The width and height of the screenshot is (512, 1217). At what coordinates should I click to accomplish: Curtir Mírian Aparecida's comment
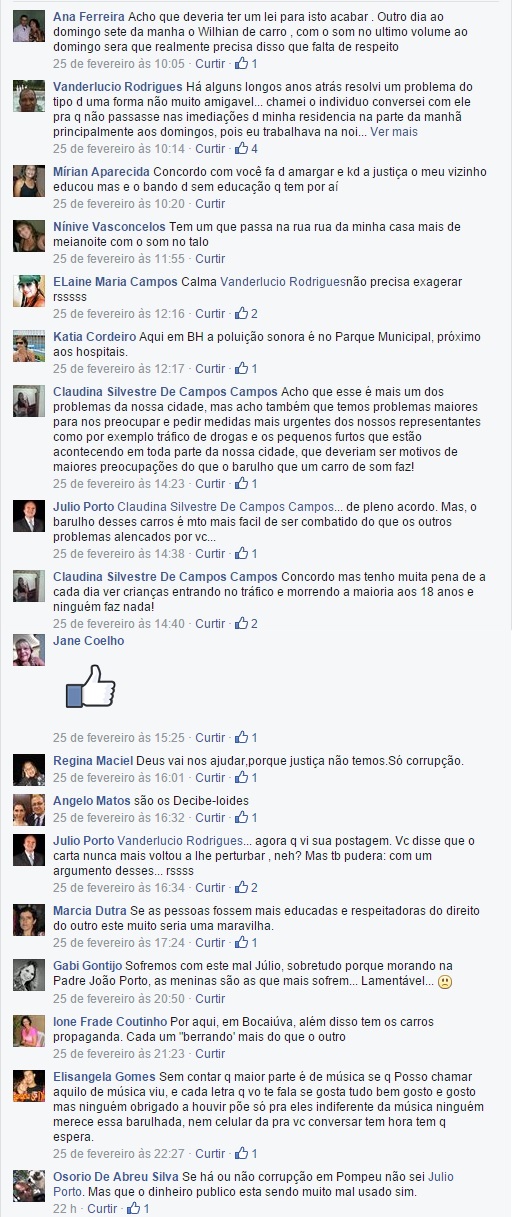[x=210, y=204]
